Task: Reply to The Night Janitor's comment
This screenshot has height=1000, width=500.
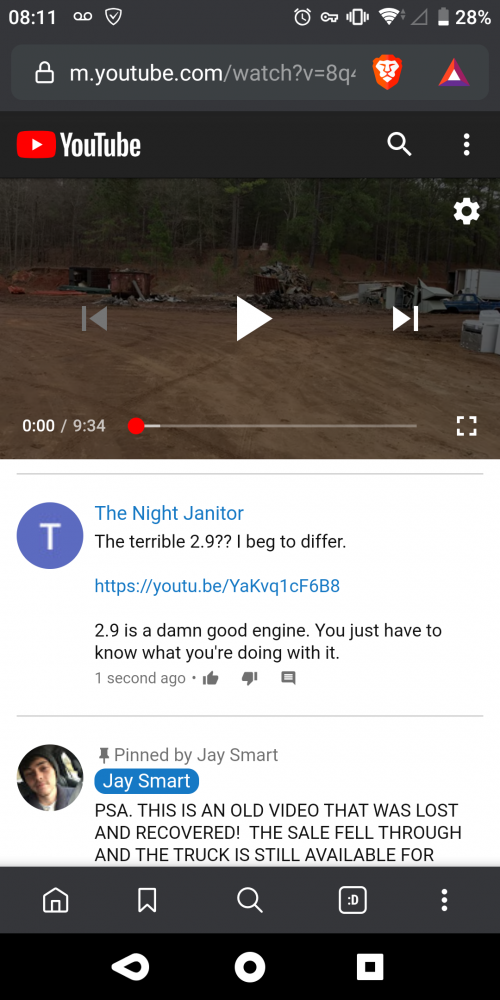Action: point(288,679)
